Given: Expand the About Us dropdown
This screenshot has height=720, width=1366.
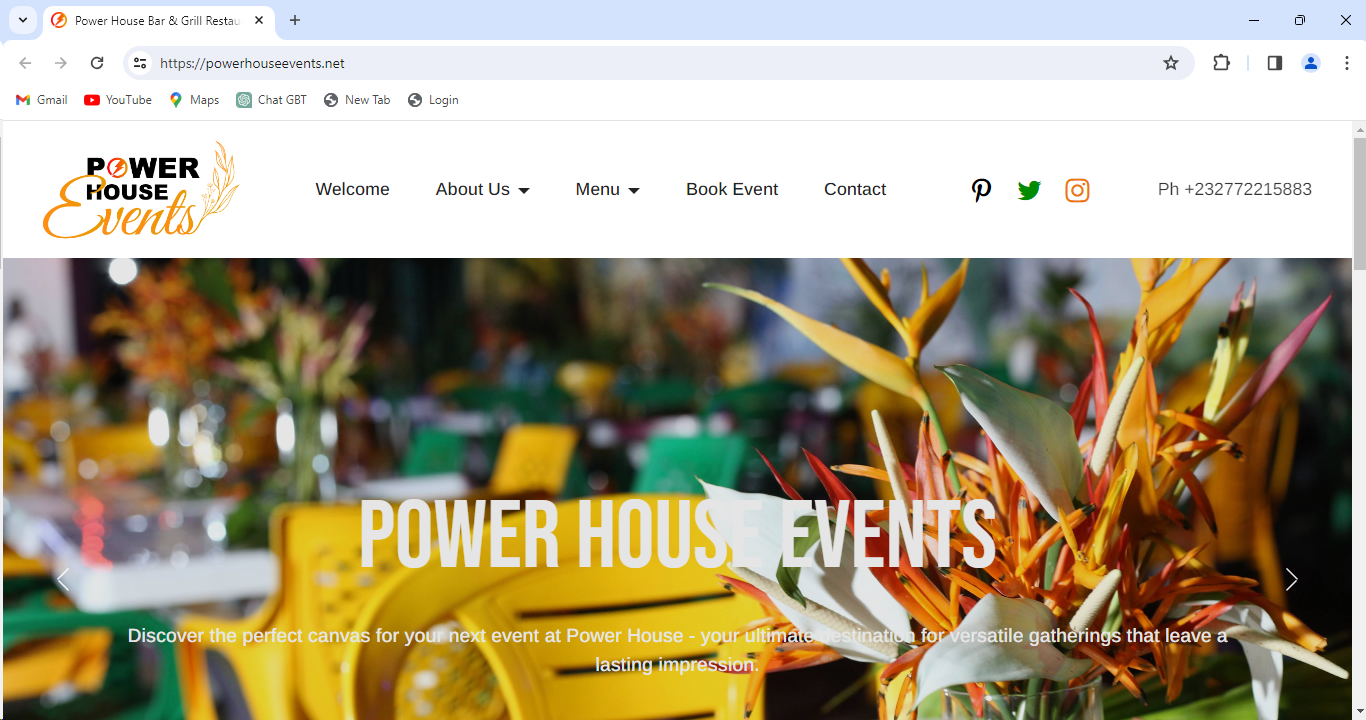Looking at the screenshot, I should click(482, 190).
